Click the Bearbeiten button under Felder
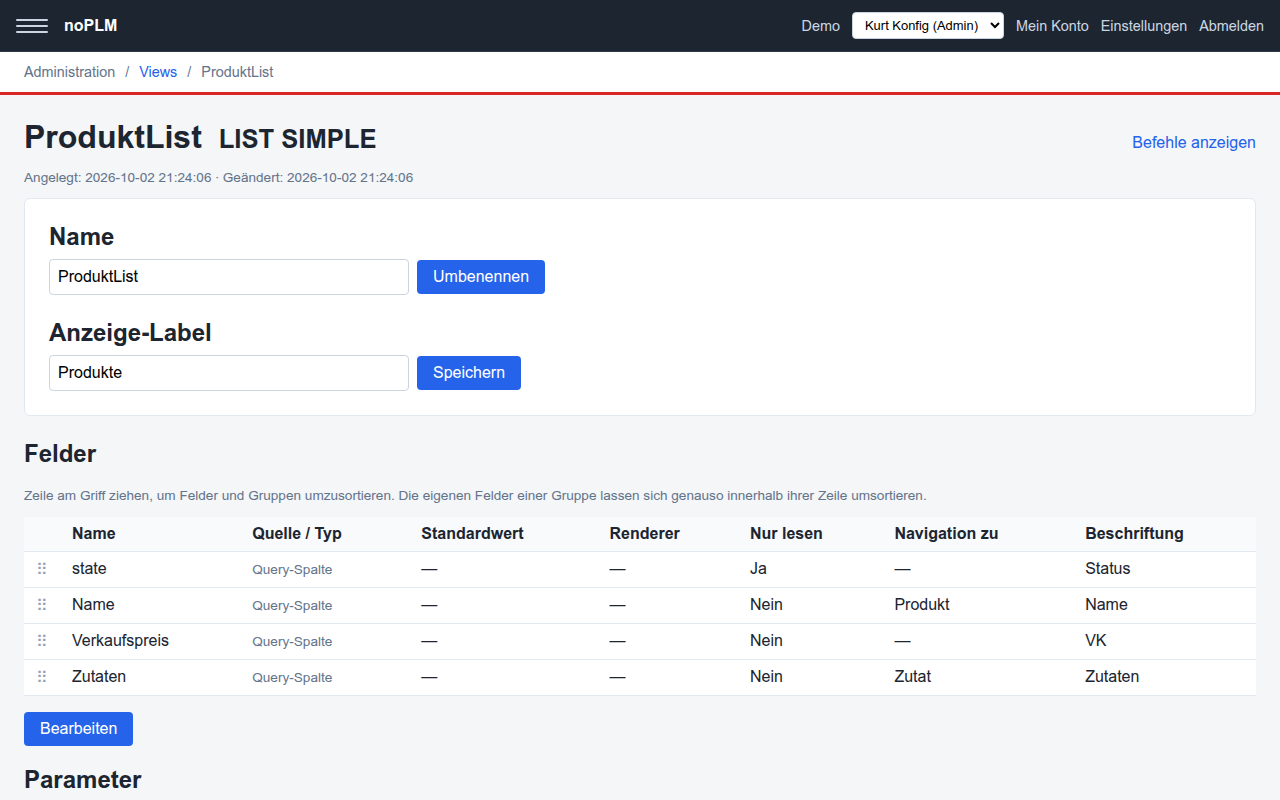 click(78, 729)
